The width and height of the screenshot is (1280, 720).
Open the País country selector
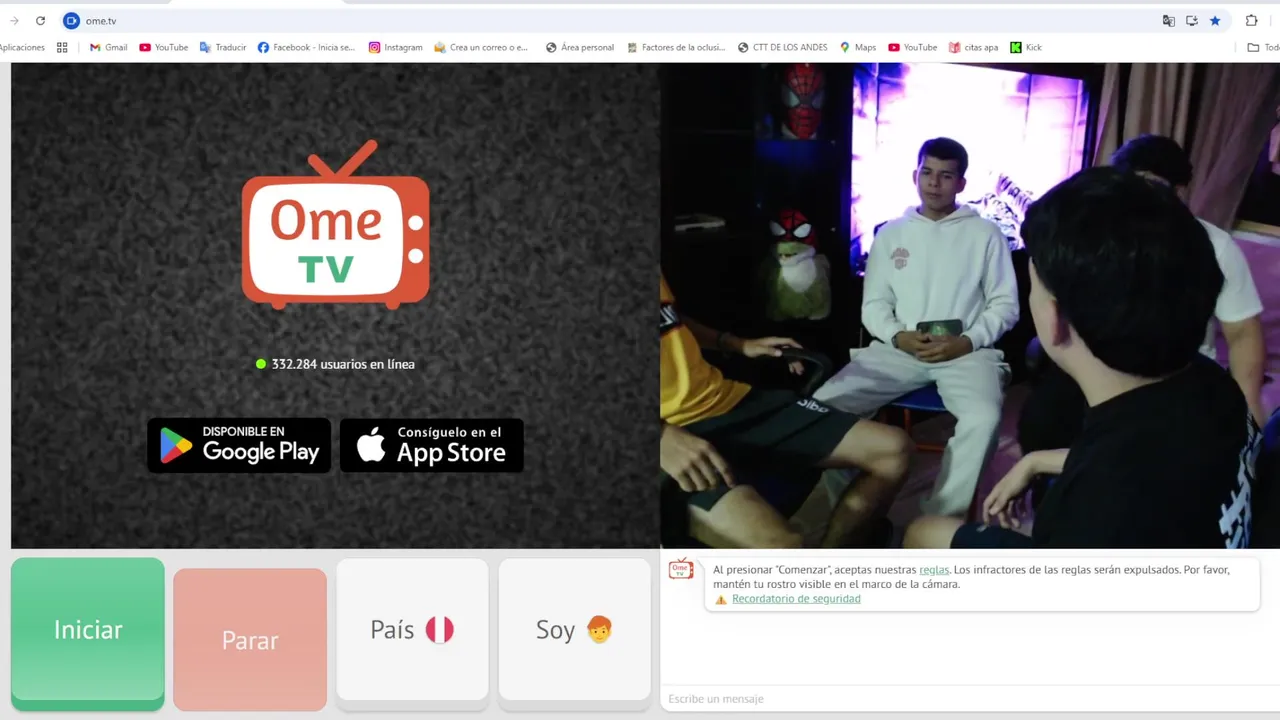click(x=412, y=634)
